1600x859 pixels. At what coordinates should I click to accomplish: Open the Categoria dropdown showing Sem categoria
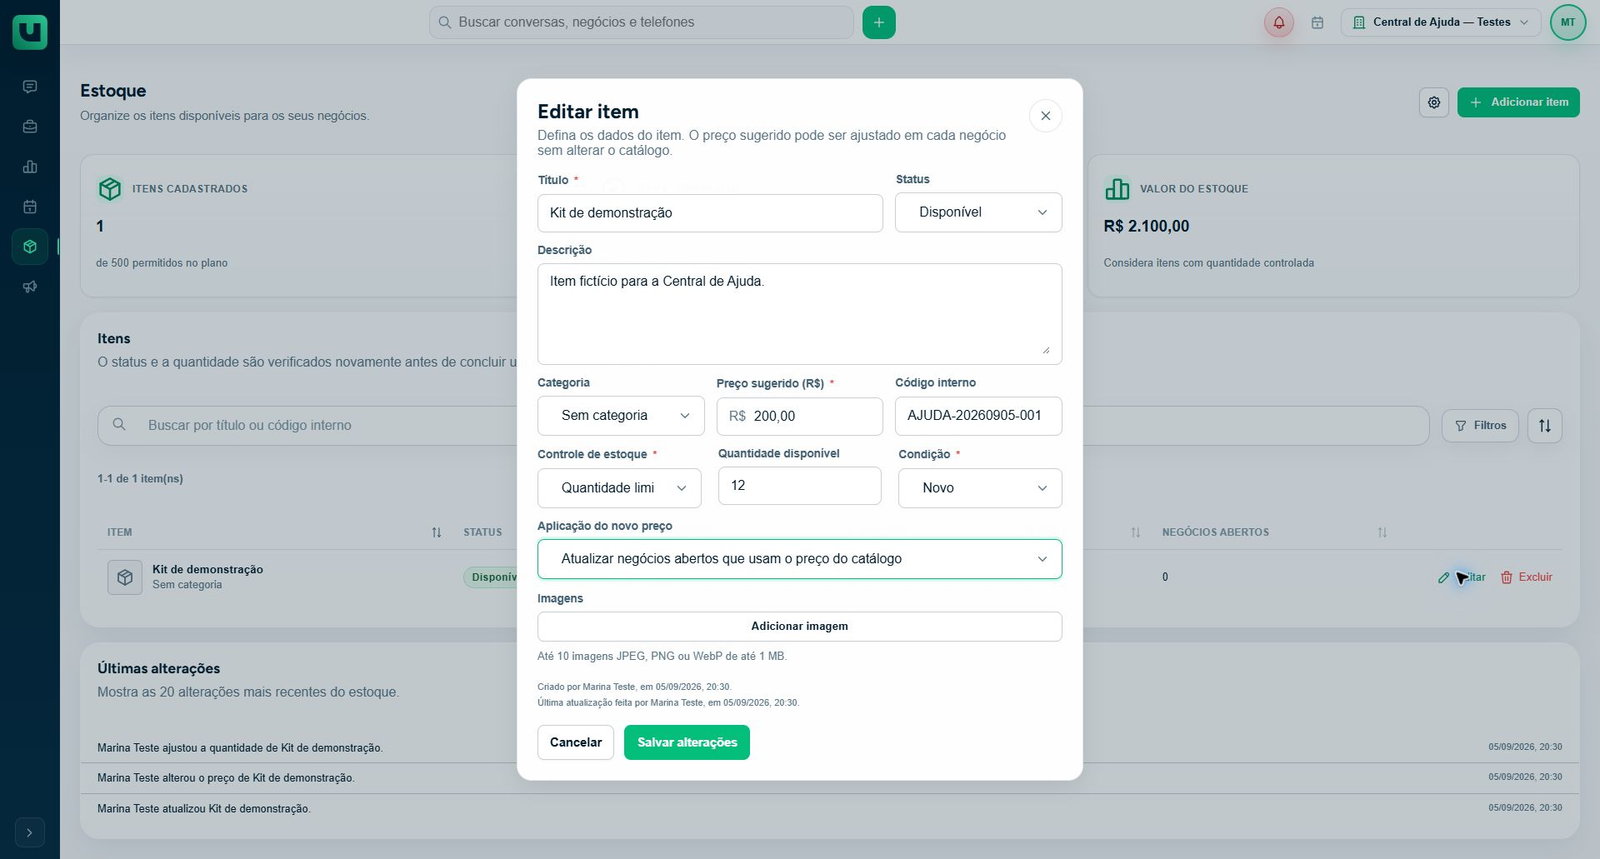click(x=621, y=416)
